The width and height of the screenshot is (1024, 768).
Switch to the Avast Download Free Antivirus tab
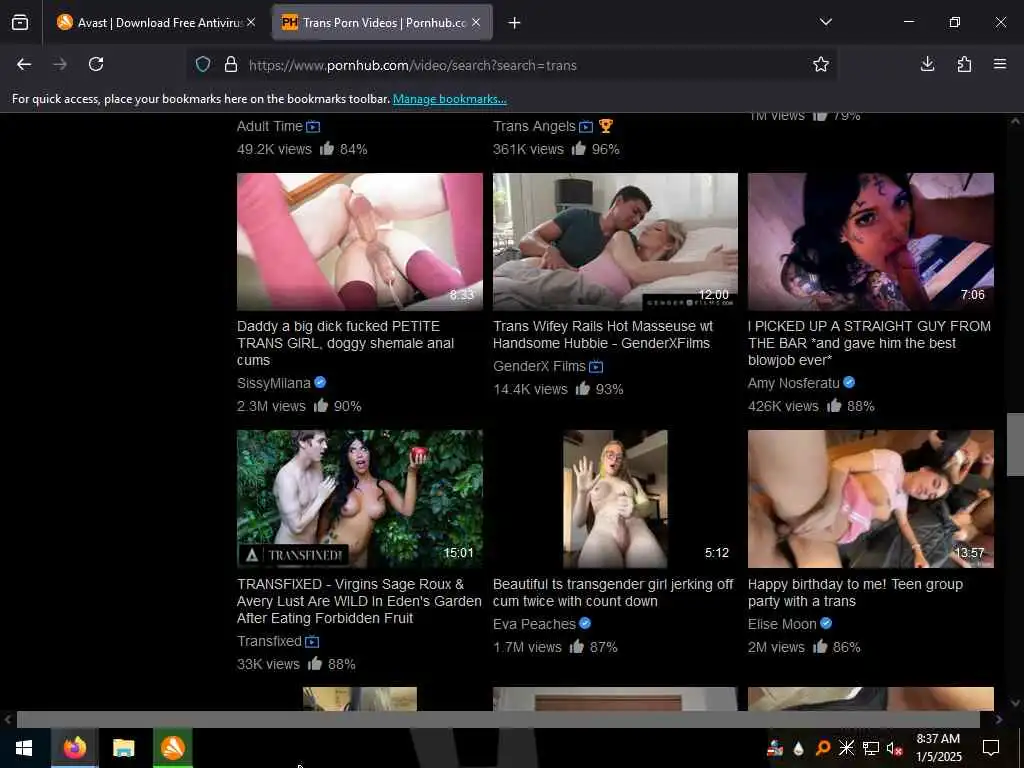(149, 22)
